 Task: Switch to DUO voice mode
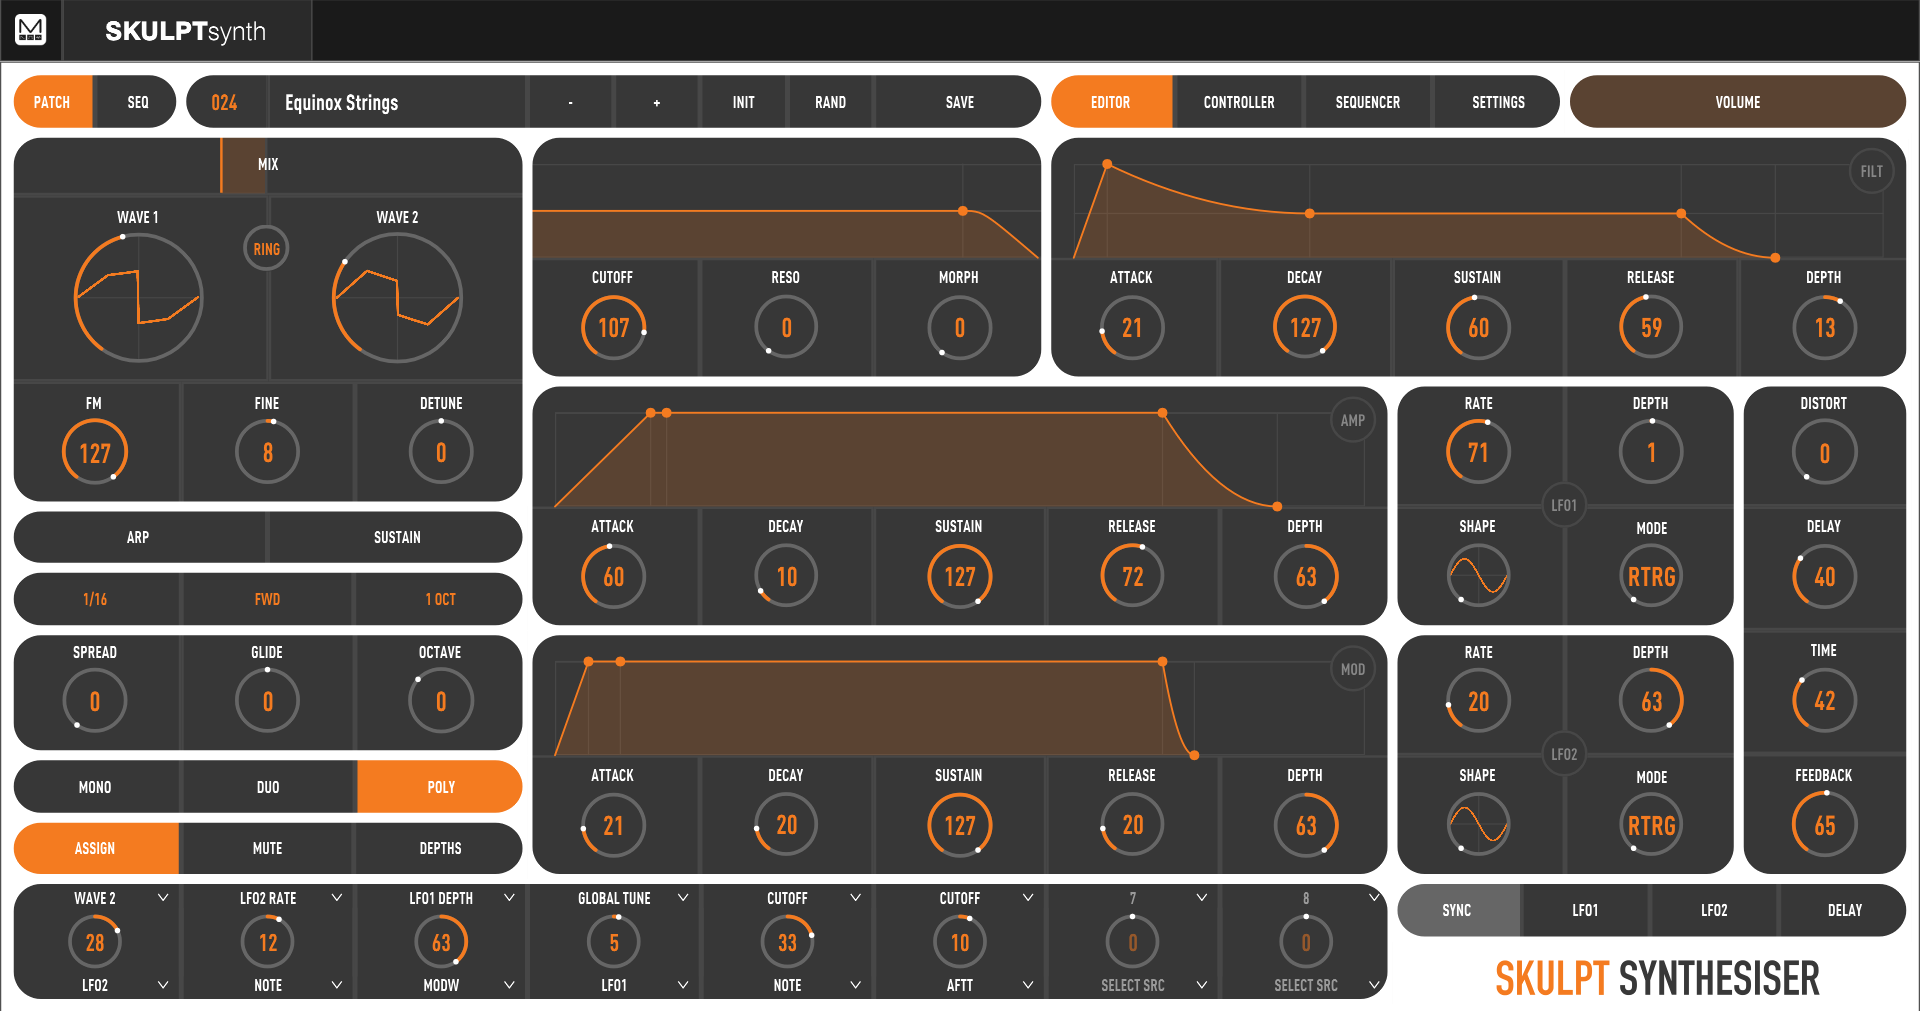[268, 787]
